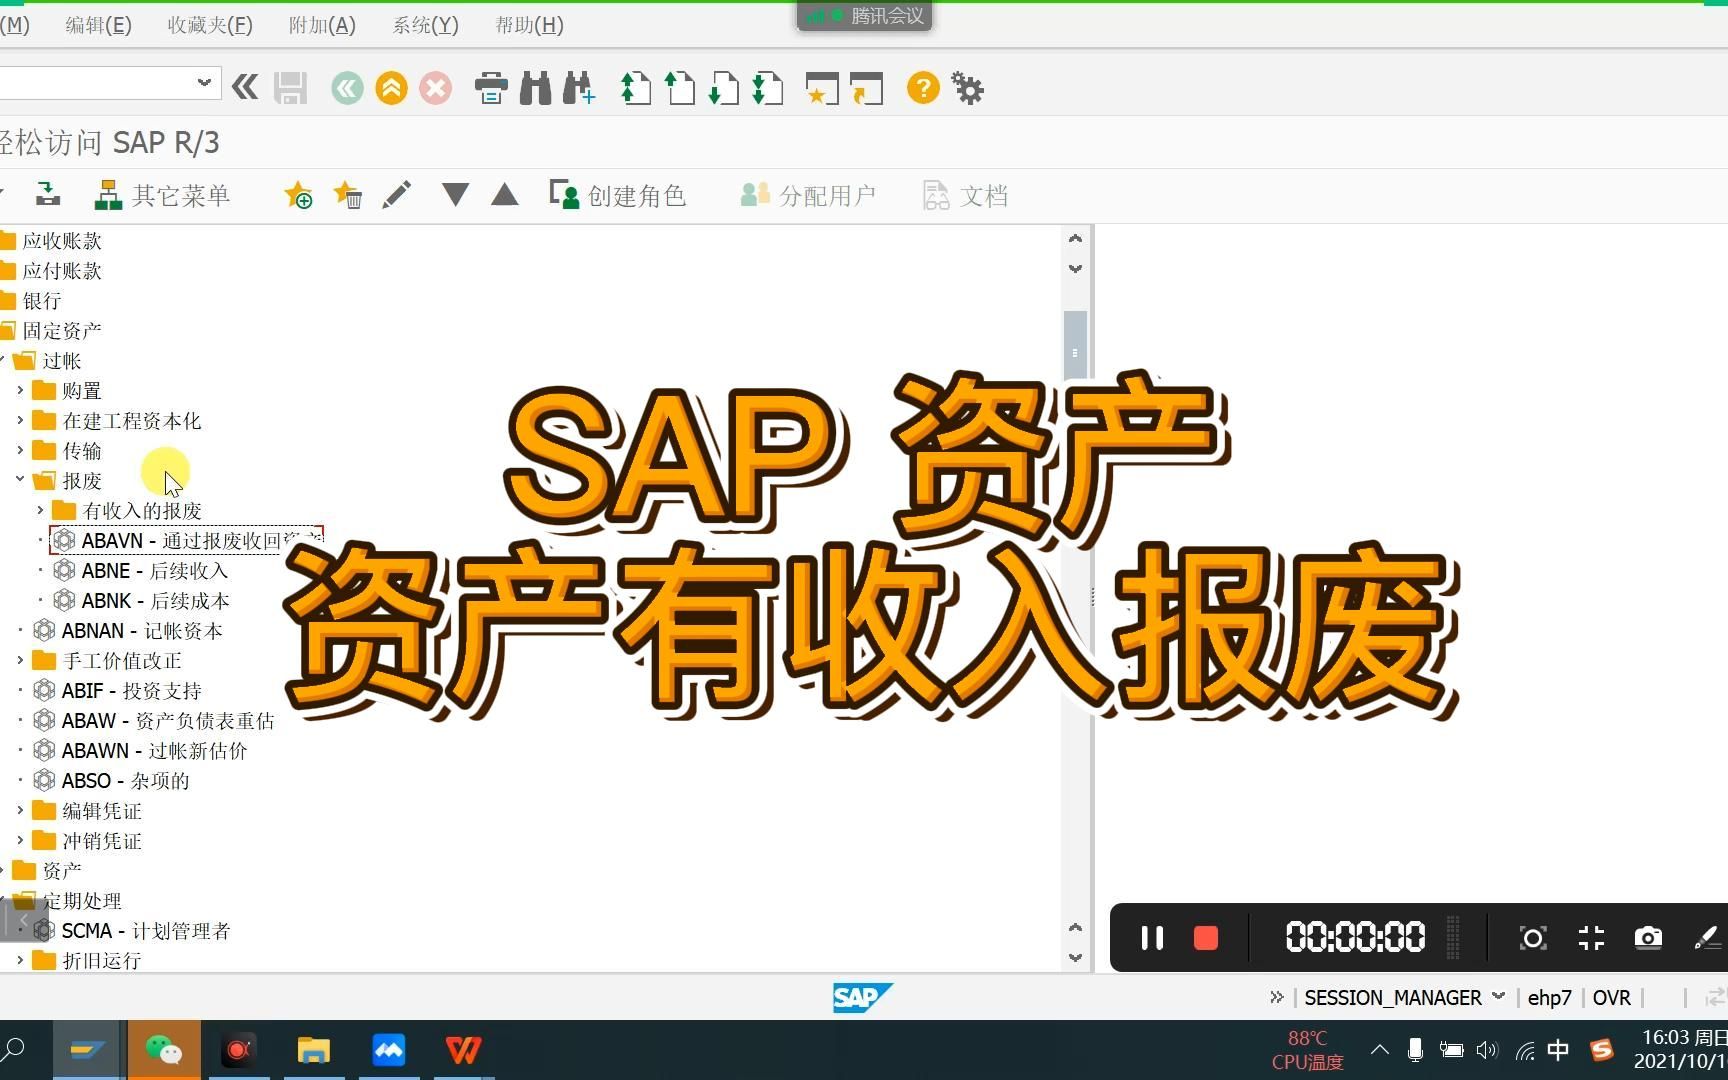Click the SAP menu download icon
This screenshot has height=1080, width=1728.
point(48,194)
